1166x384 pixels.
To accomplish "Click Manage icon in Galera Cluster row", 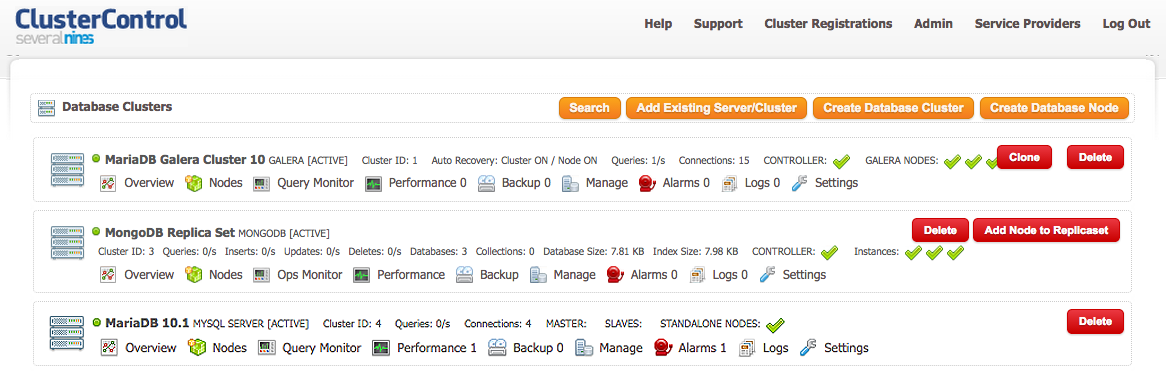I will click(570, 183).
